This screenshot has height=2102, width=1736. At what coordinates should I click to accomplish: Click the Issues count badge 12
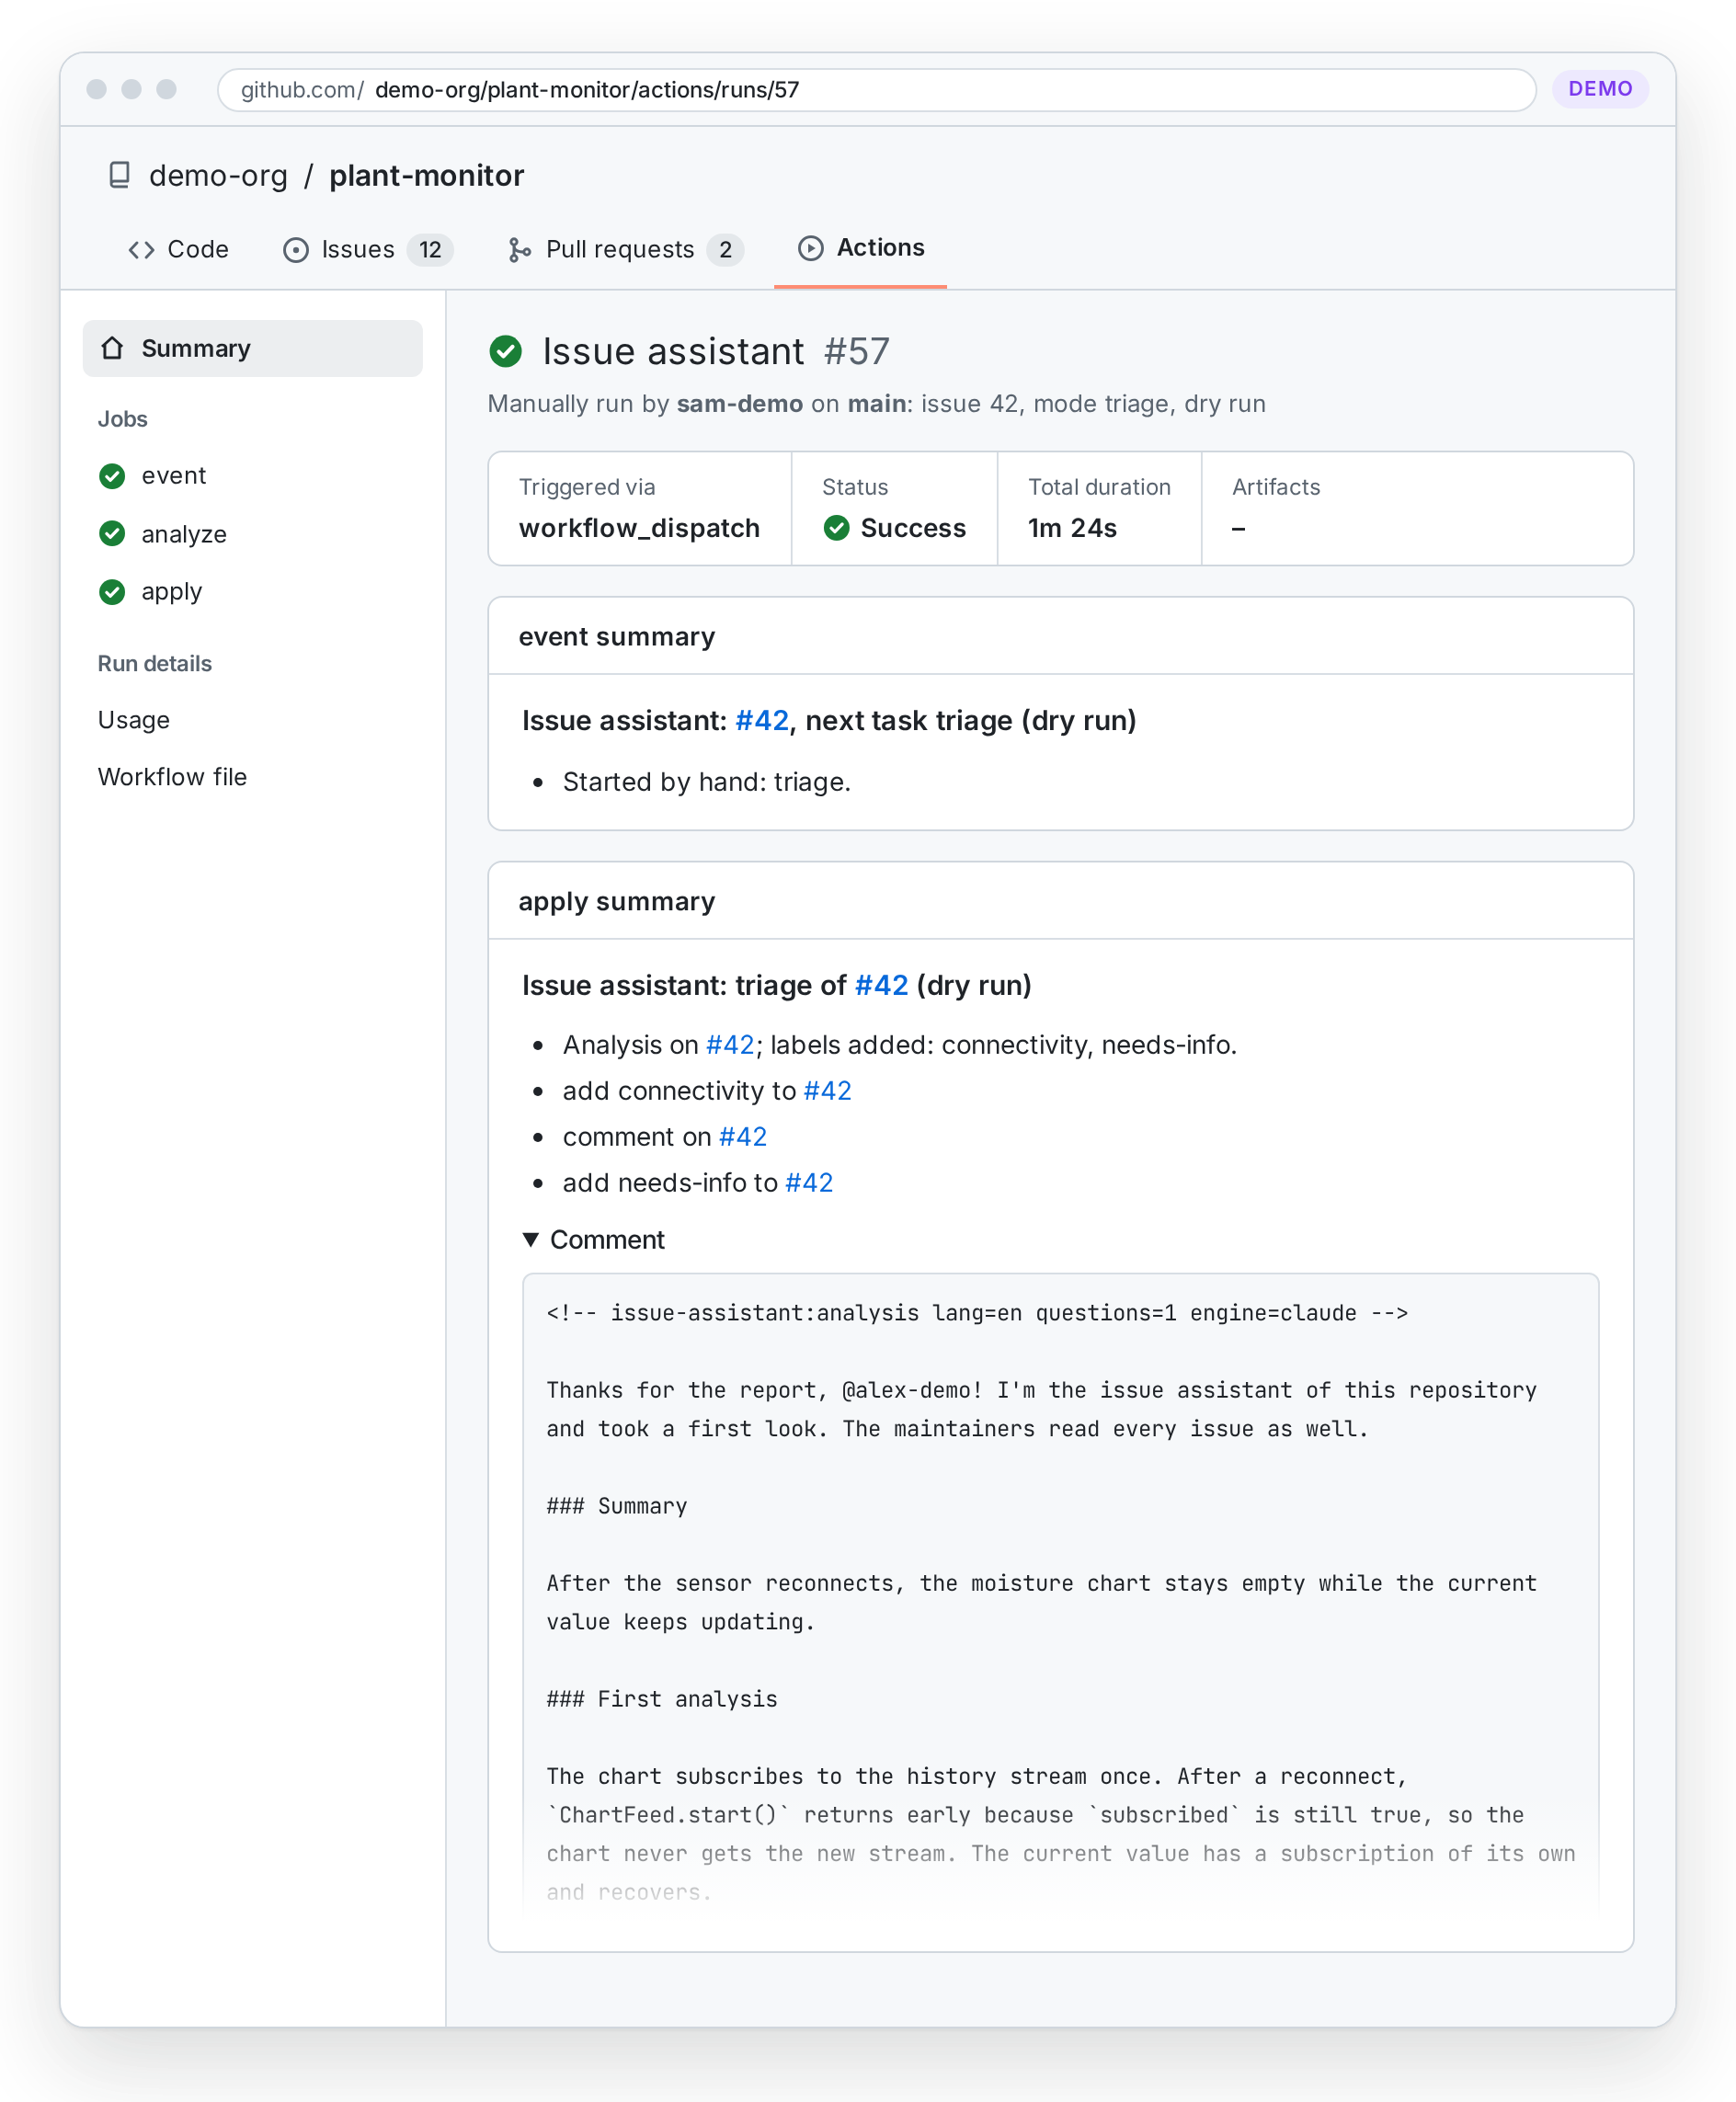tap(430, 249)
